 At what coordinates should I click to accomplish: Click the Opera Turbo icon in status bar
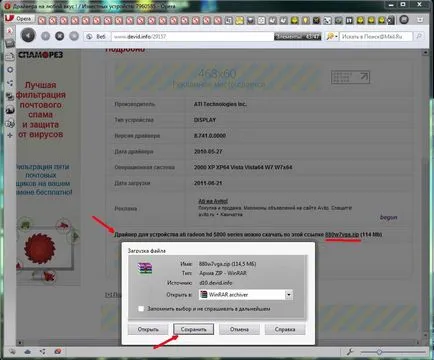coord(58,351)
